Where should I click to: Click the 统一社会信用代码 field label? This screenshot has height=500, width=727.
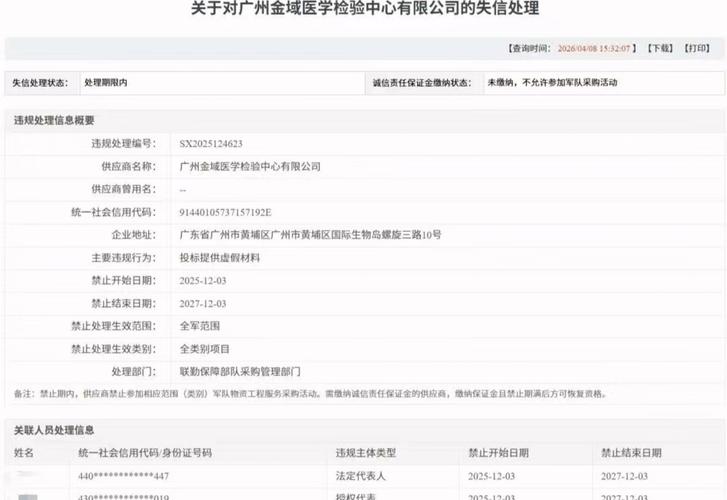click(114, 212)
